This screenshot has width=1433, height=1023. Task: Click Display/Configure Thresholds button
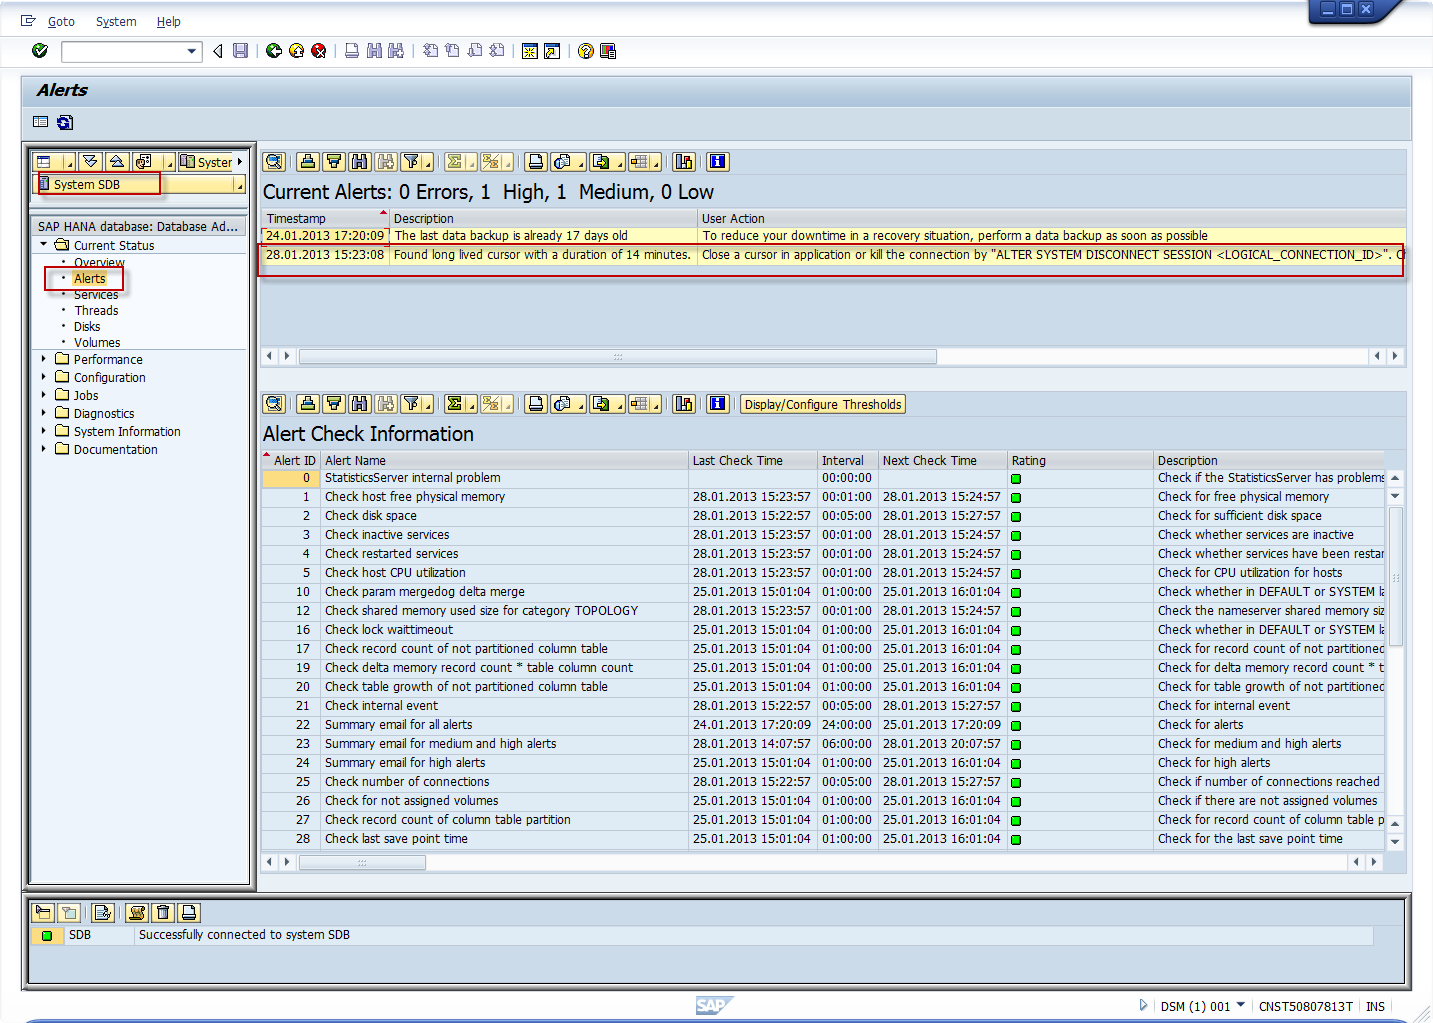click(823, 404)
